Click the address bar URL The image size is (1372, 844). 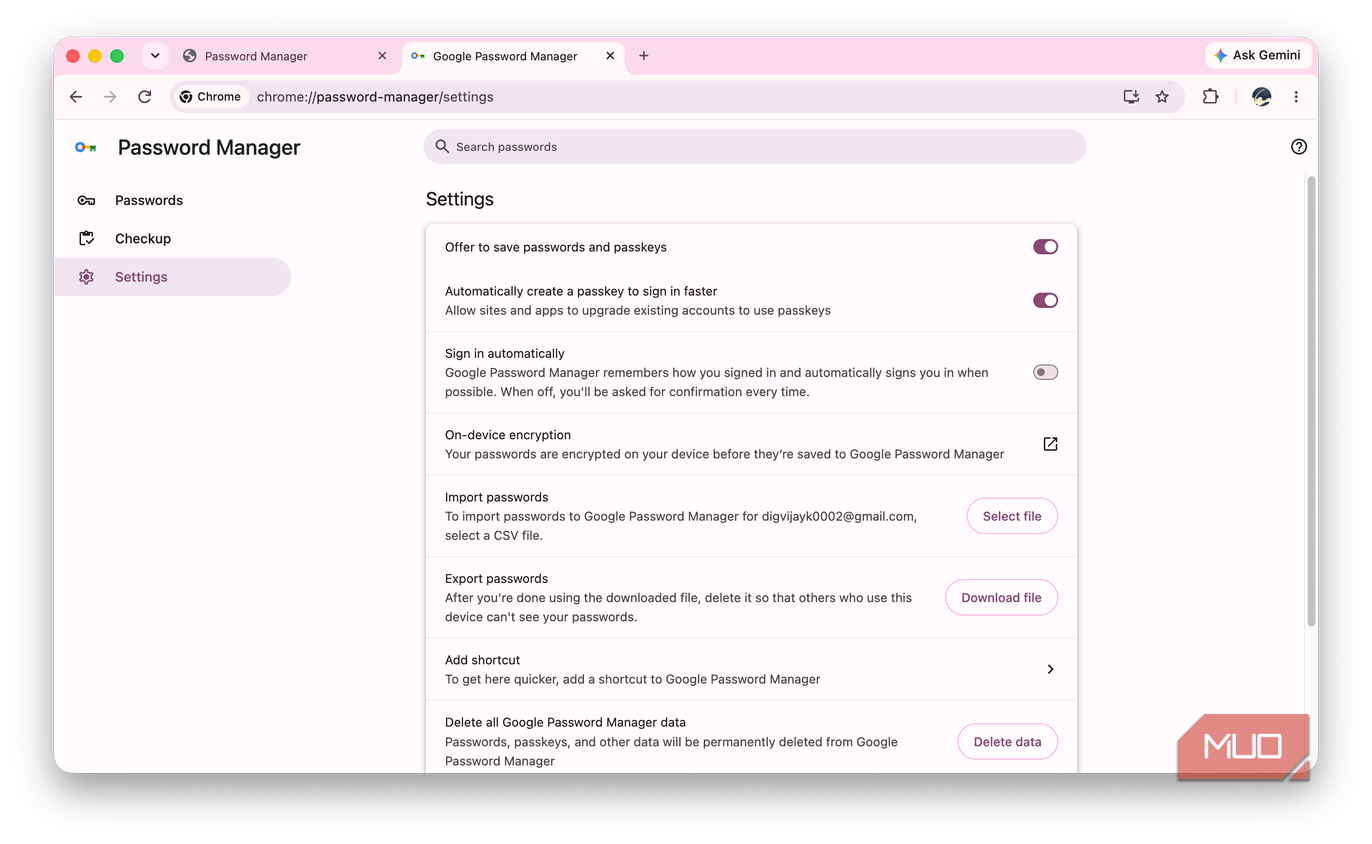[375, 97]
